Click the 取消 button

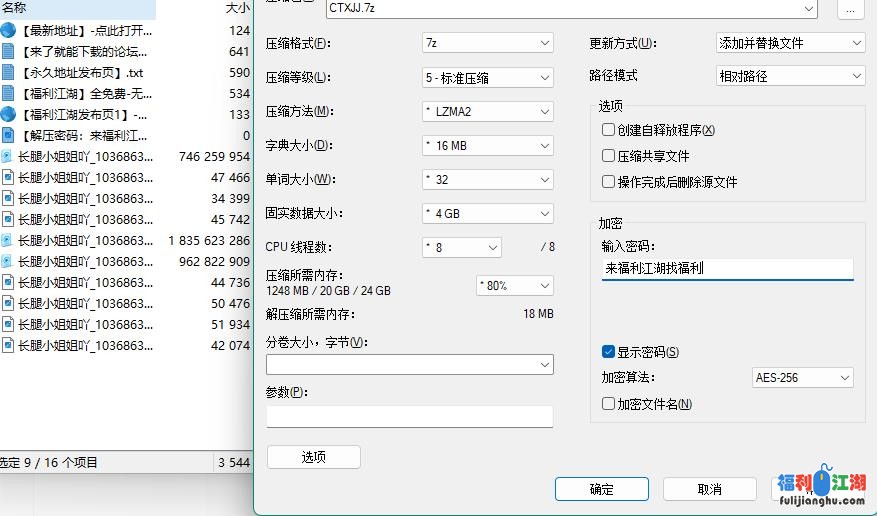tap(709, 489)
